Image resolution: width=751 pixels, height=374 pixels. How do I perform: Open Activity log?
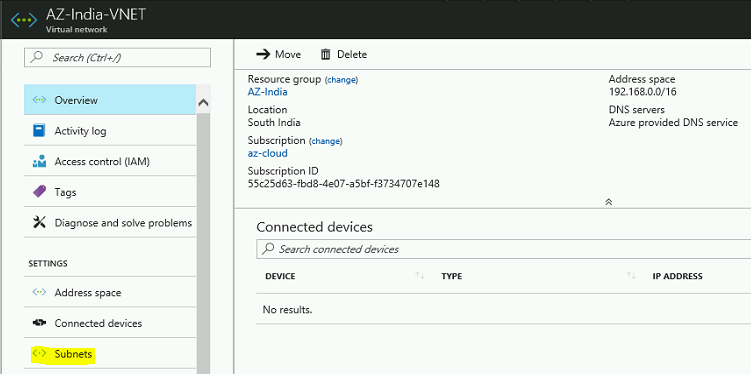pos(110,130)
